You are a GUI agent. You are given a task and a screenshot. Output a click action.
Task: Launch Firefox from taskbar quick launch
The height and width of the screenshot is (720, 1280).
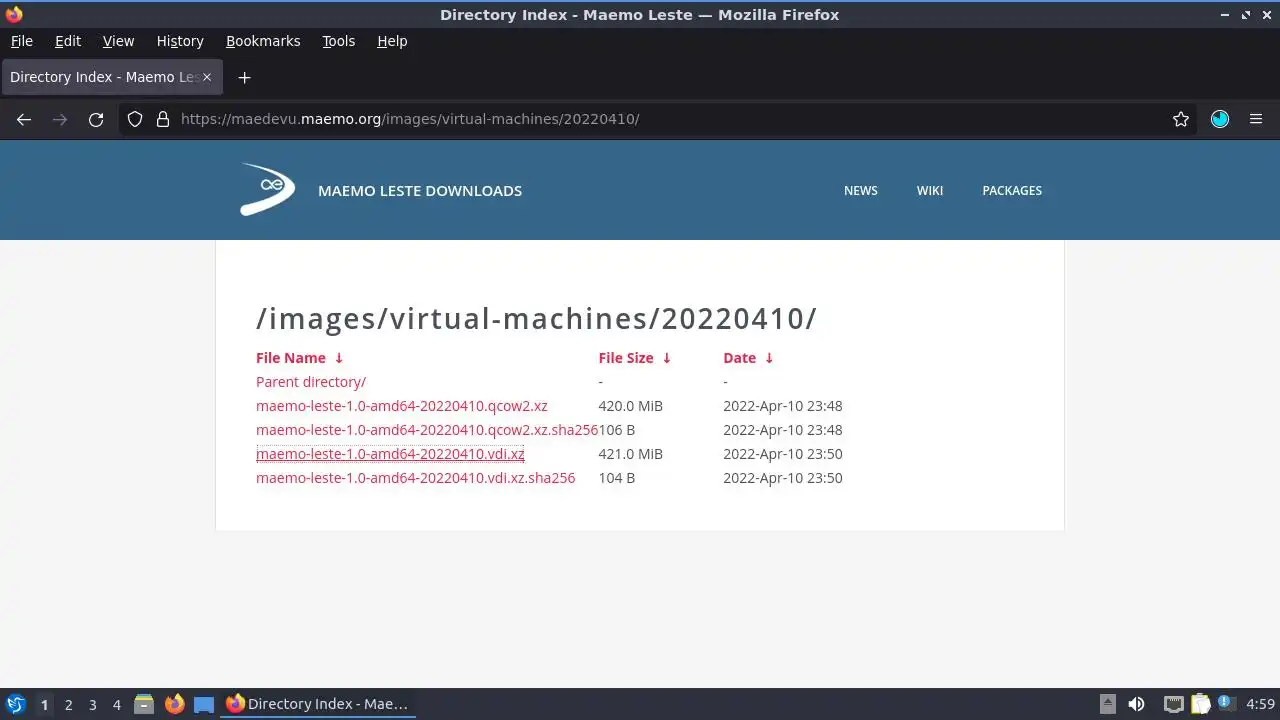[x=174, y=704]
